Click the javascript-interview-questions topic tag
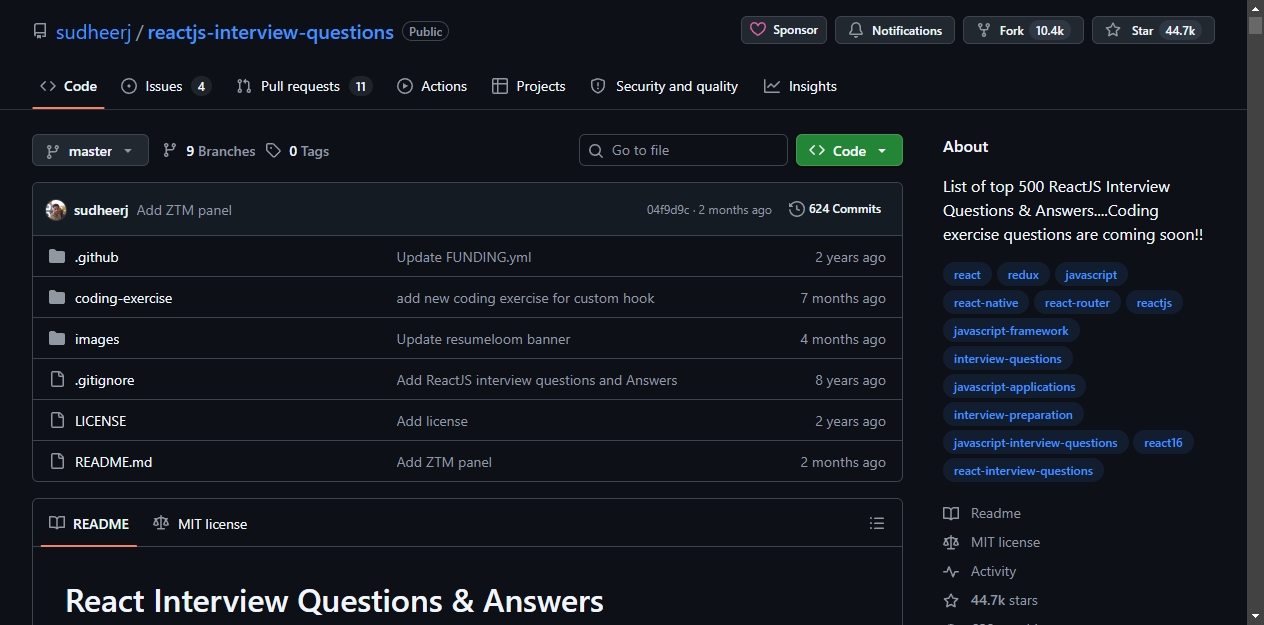The image size is (1264, 625). click(1036, 442)
